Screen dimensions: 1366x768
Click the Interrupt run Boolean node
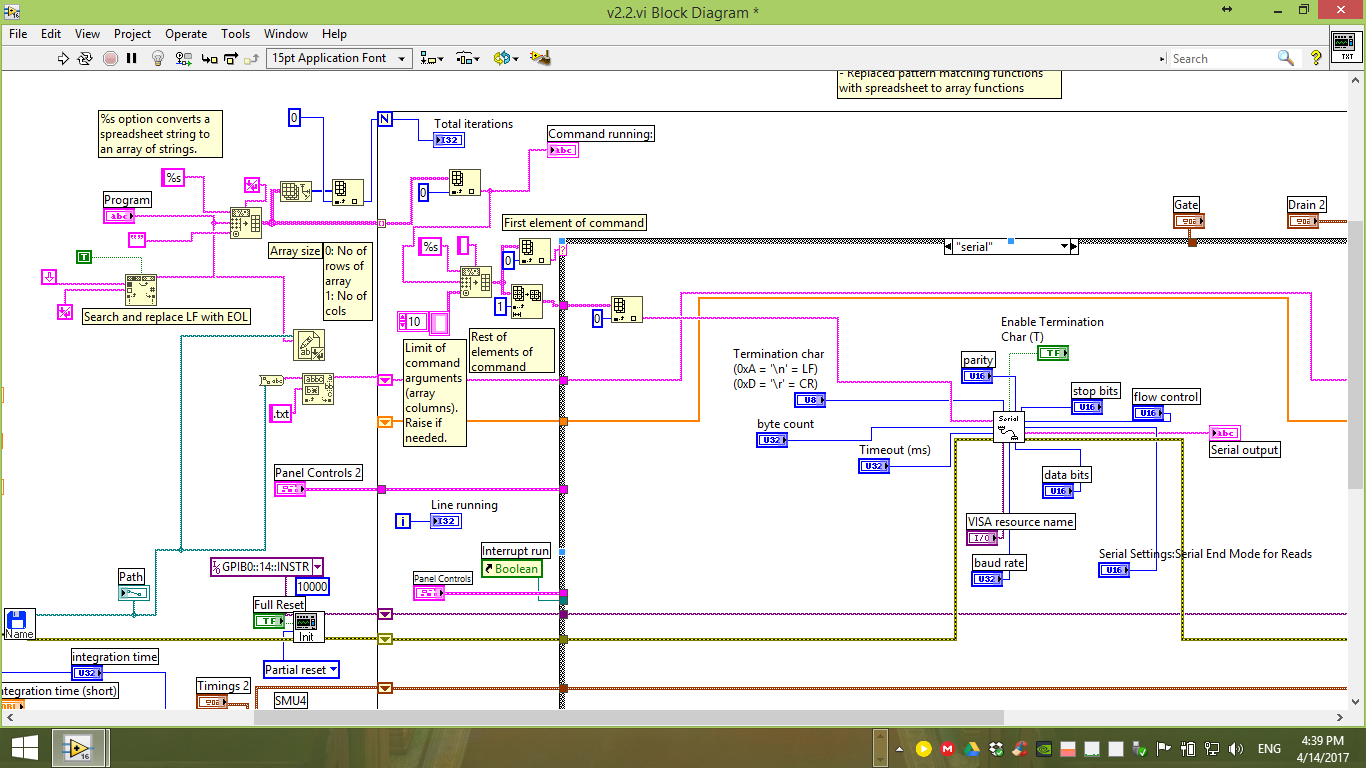coord(511,568)
